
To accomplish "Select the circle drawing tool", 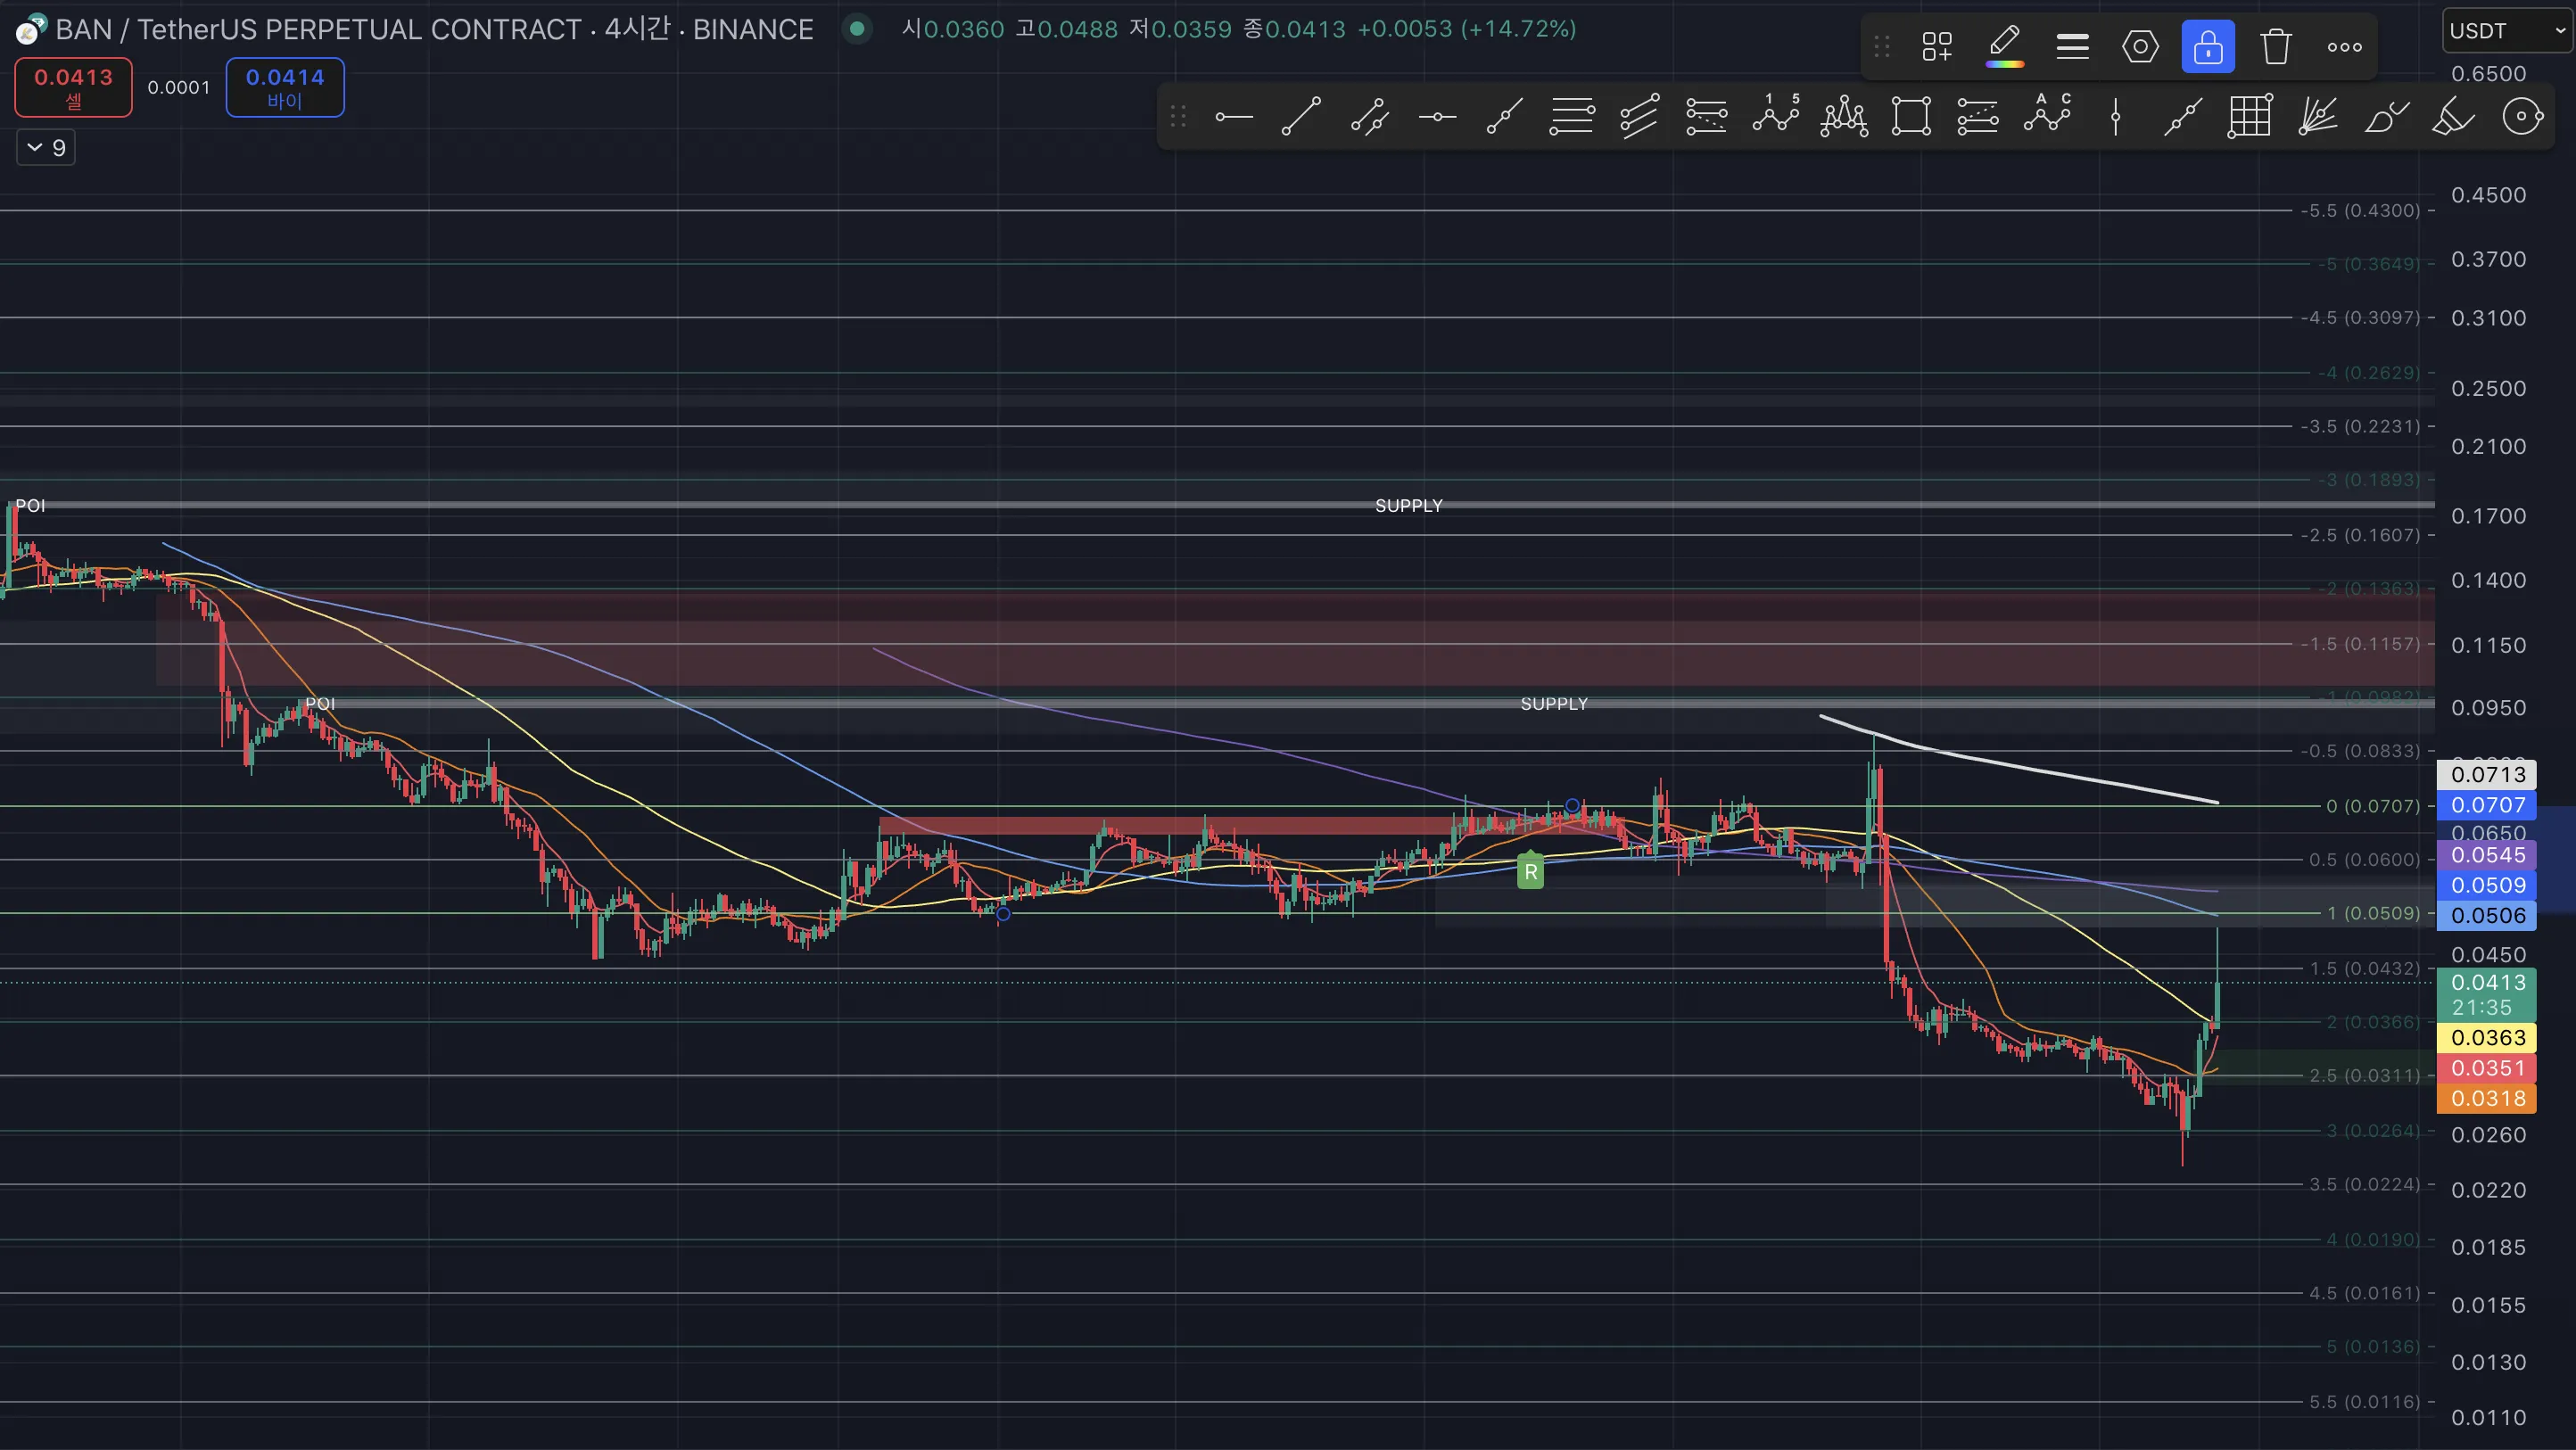I will (2522, 117).
